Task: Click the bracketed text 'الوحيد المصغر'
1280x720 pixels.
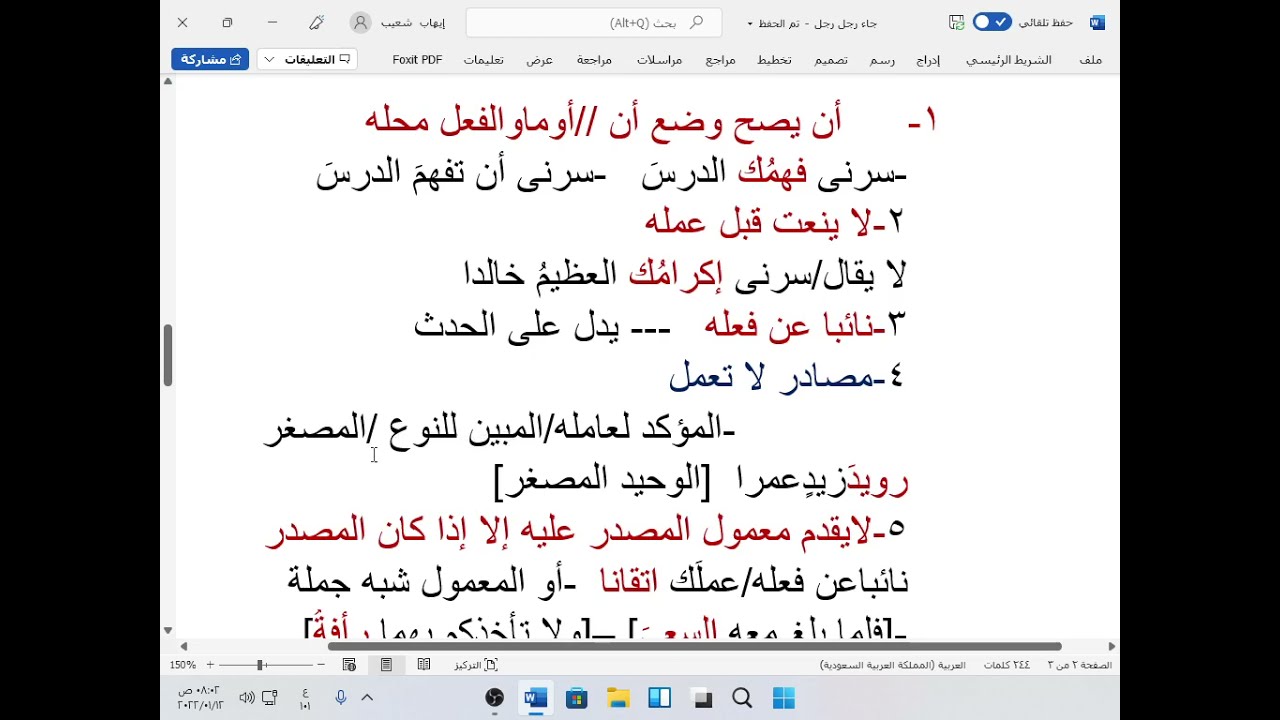Action: pyautogui.click(x=603, y=479)
